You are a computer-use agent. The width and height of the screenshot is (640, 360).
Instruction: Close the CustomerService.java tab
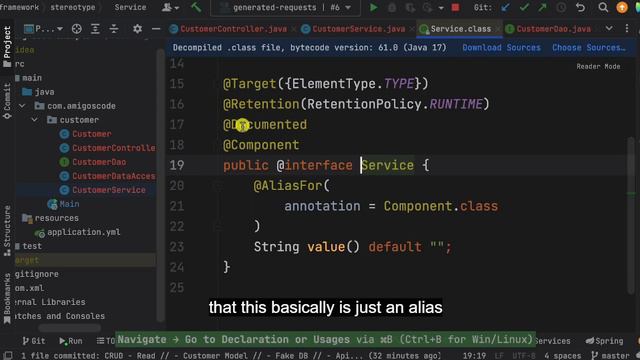[411, 29]
